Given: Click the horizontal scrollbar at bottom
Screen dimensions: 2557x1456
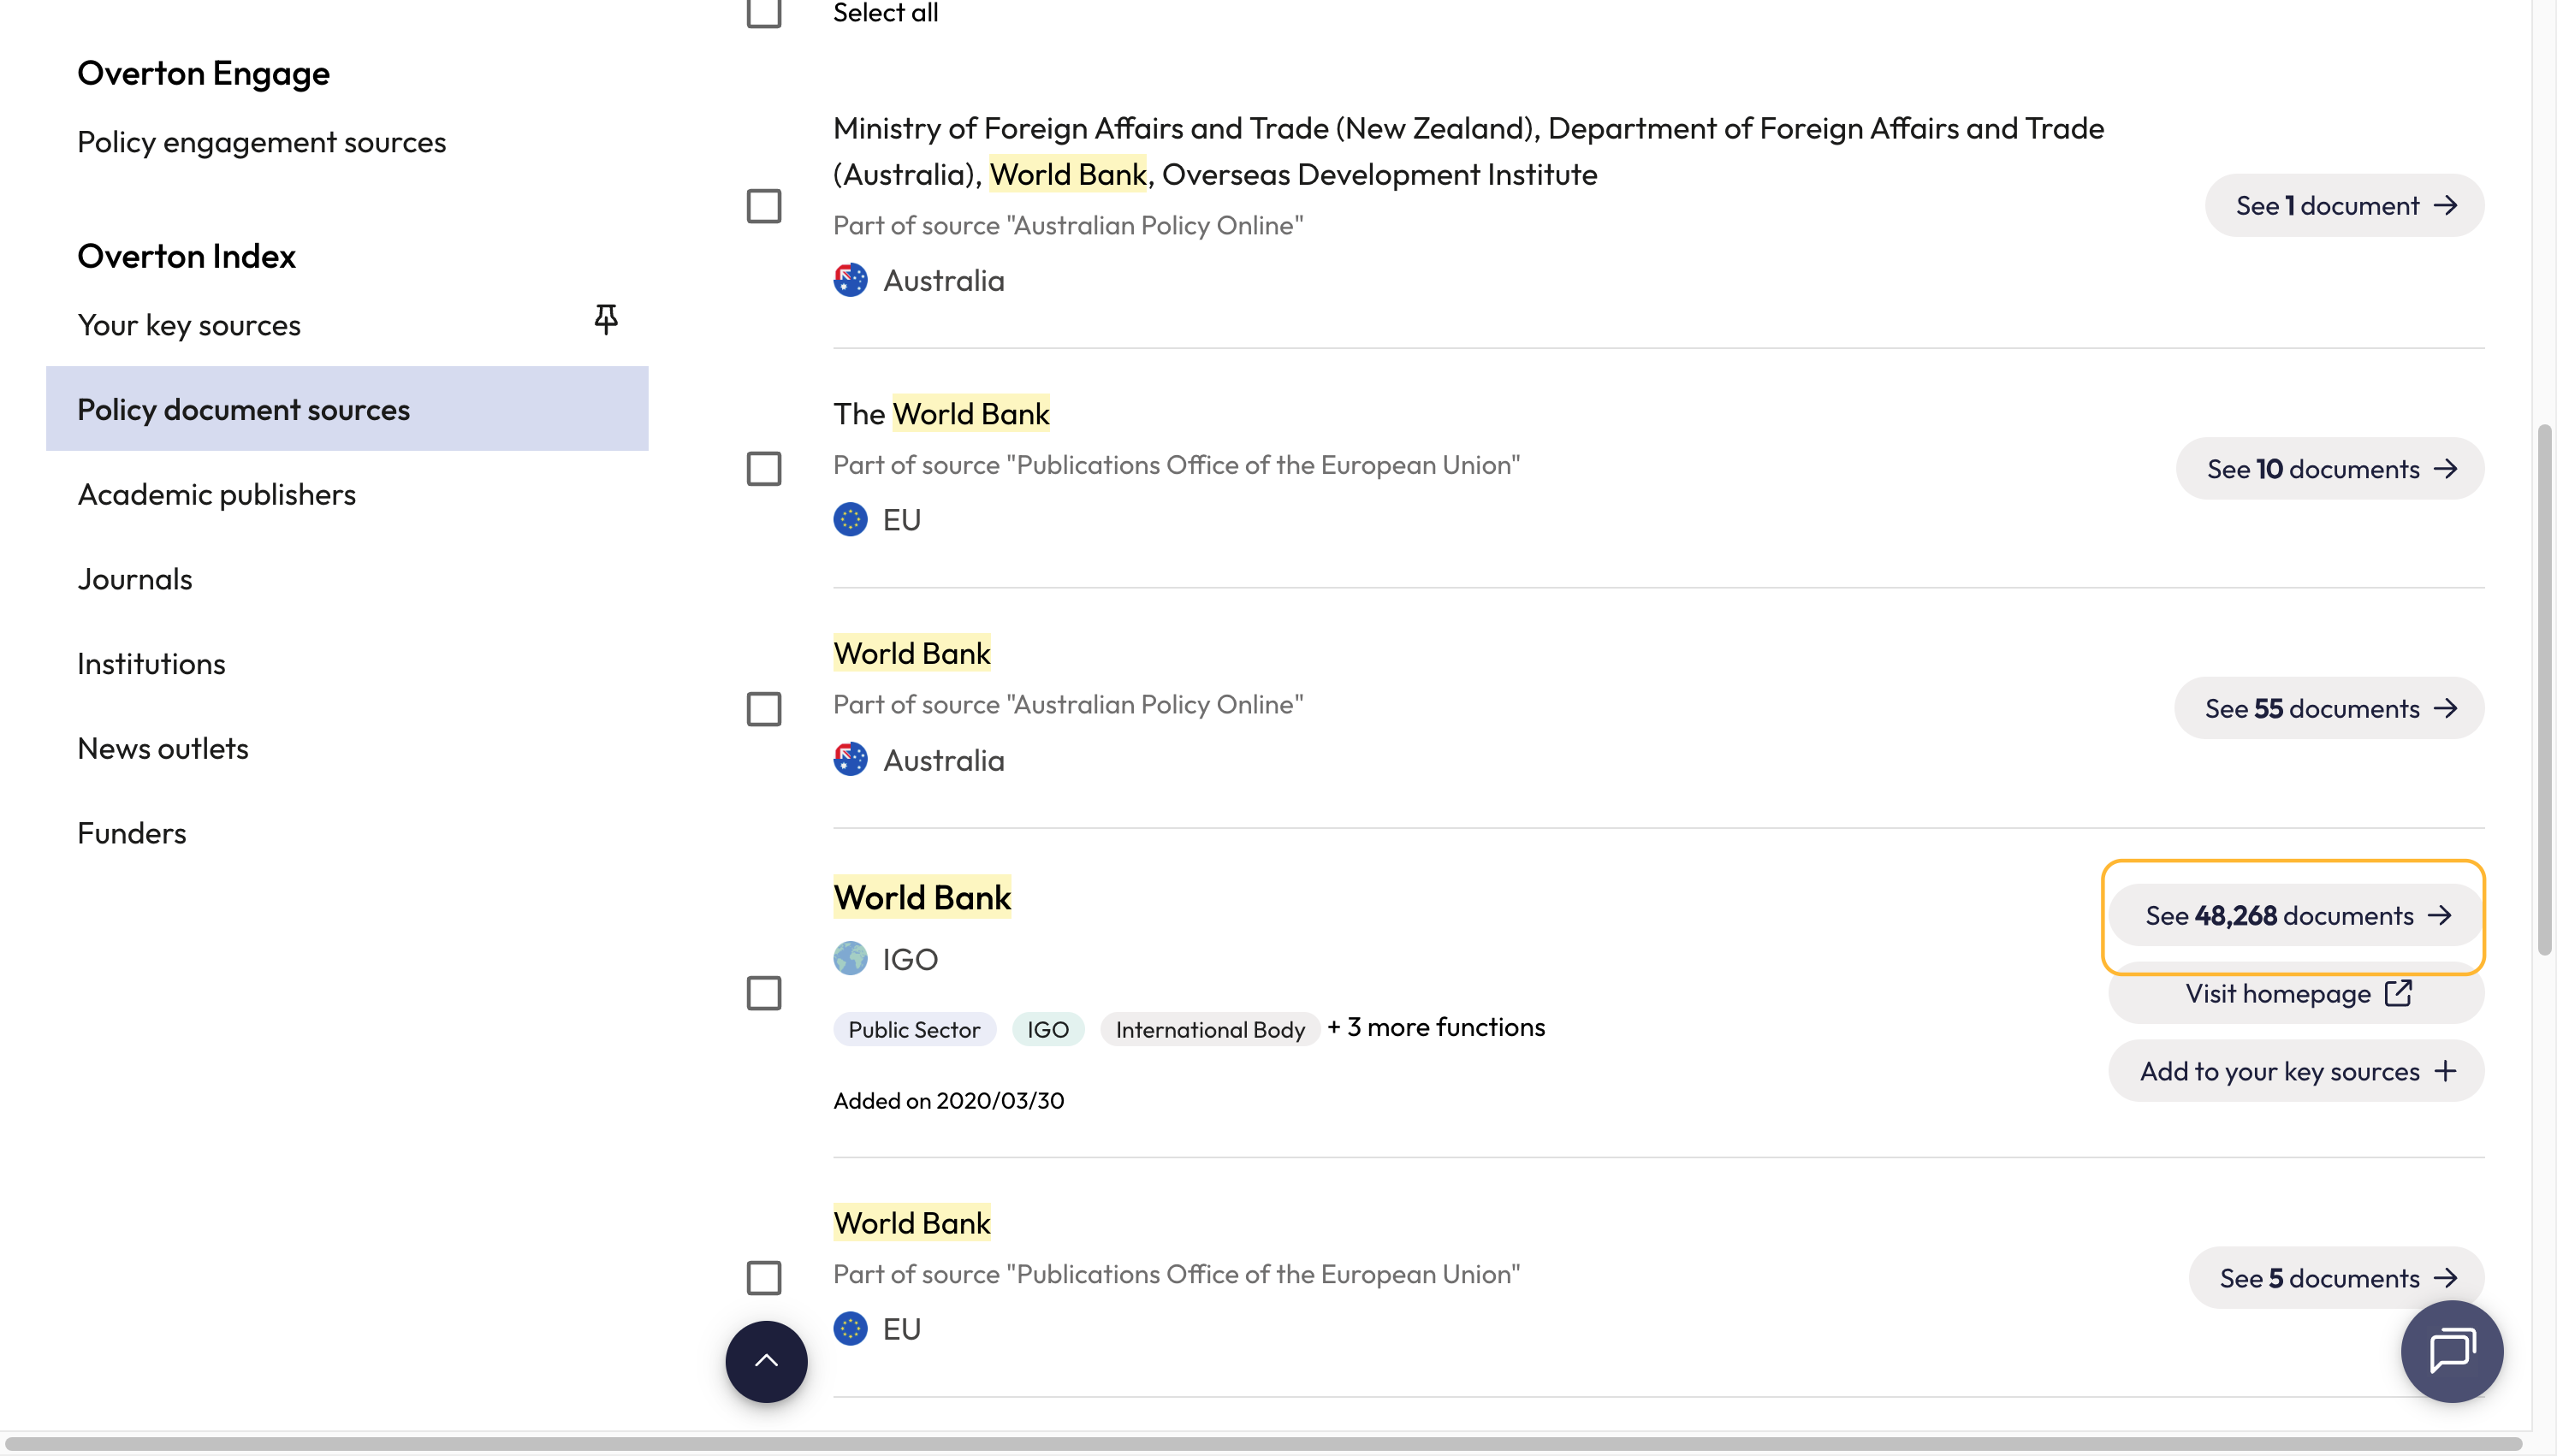Looking at the screenshot, I should pyautogui.click(x=1265, y=1443).
